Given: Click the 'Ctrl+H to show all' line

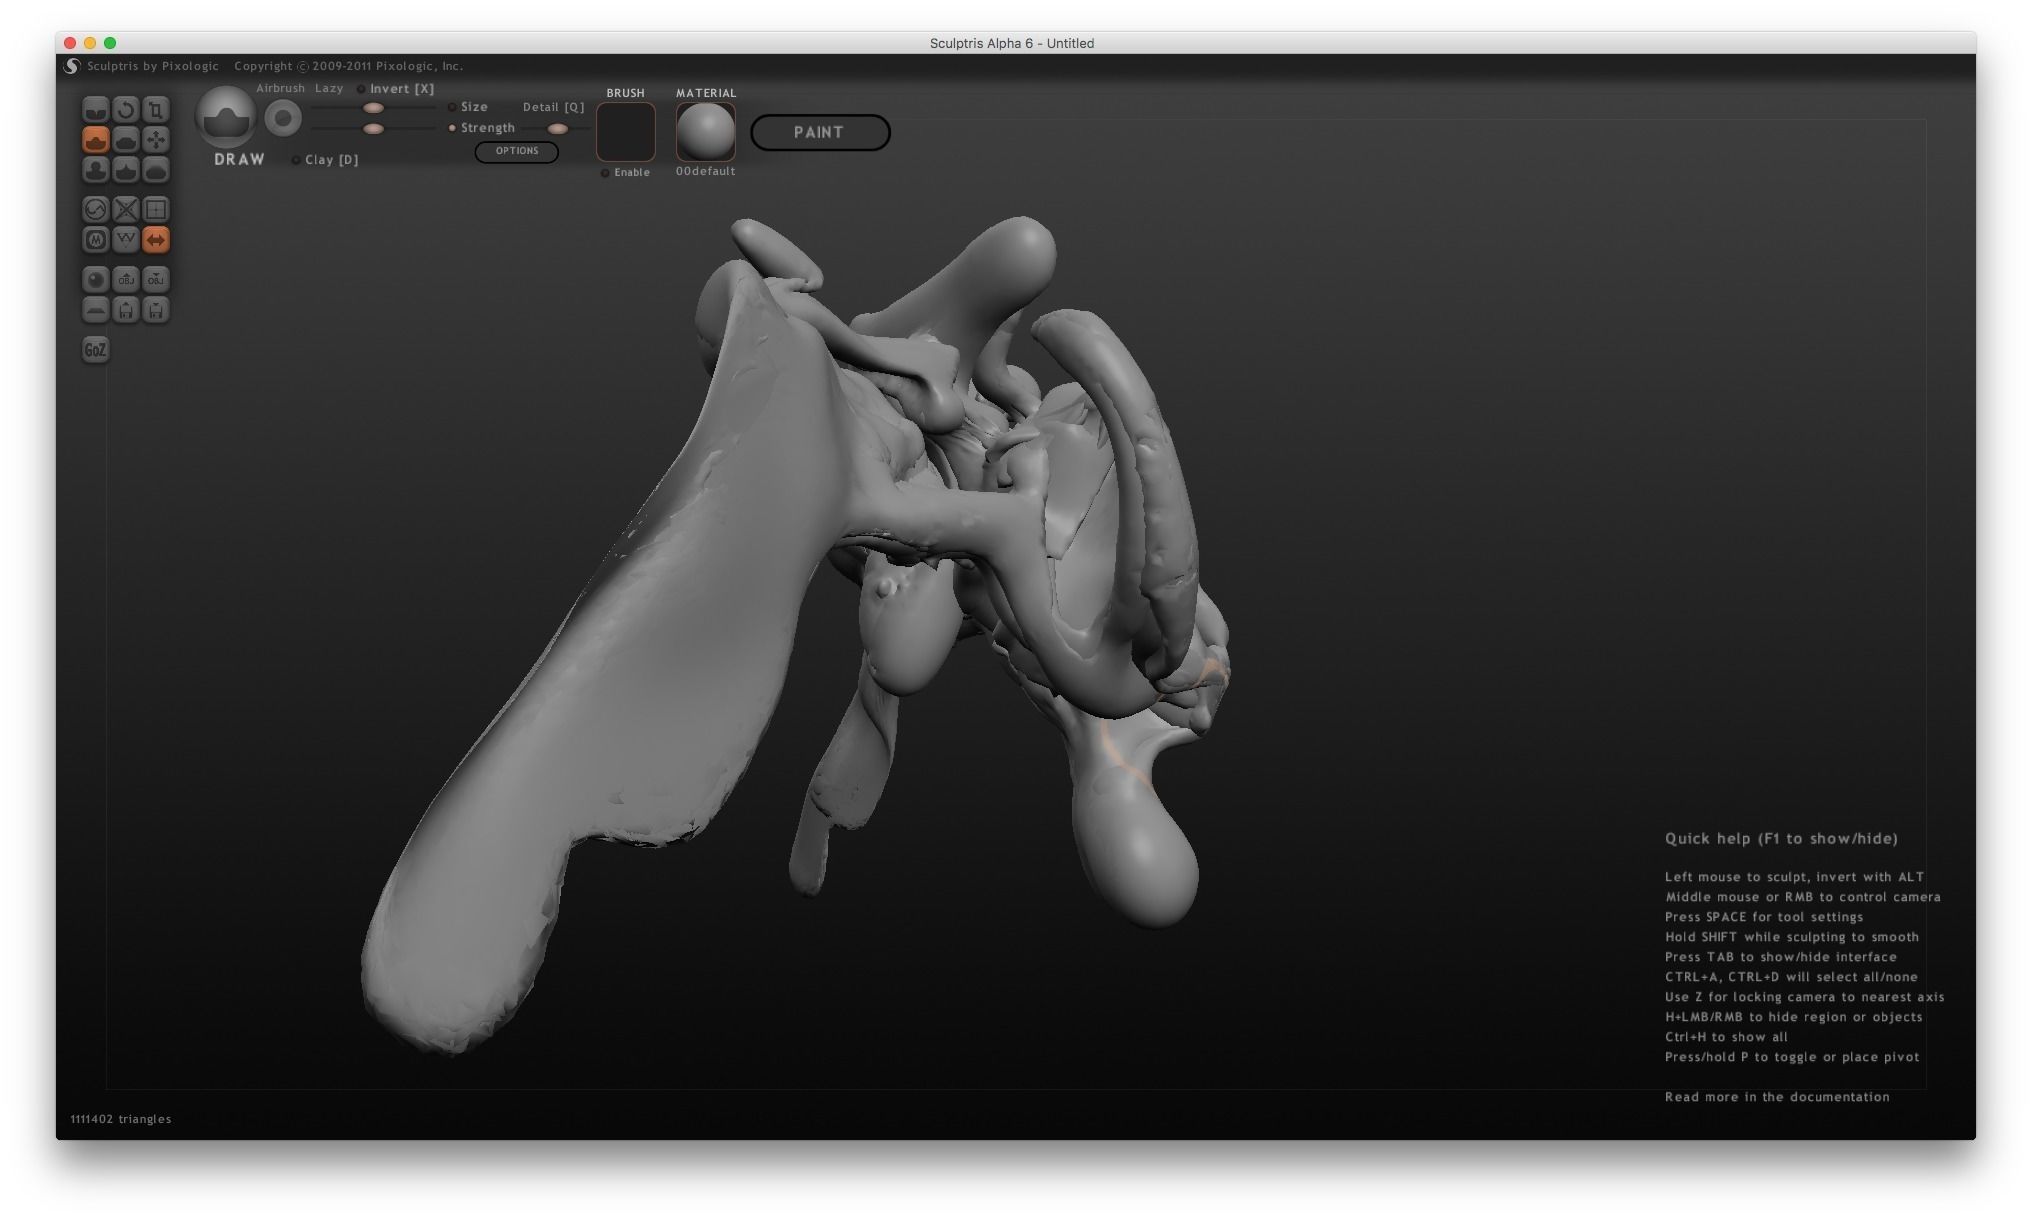Looking at the screenshot, I should (x=1726, y=1037).
